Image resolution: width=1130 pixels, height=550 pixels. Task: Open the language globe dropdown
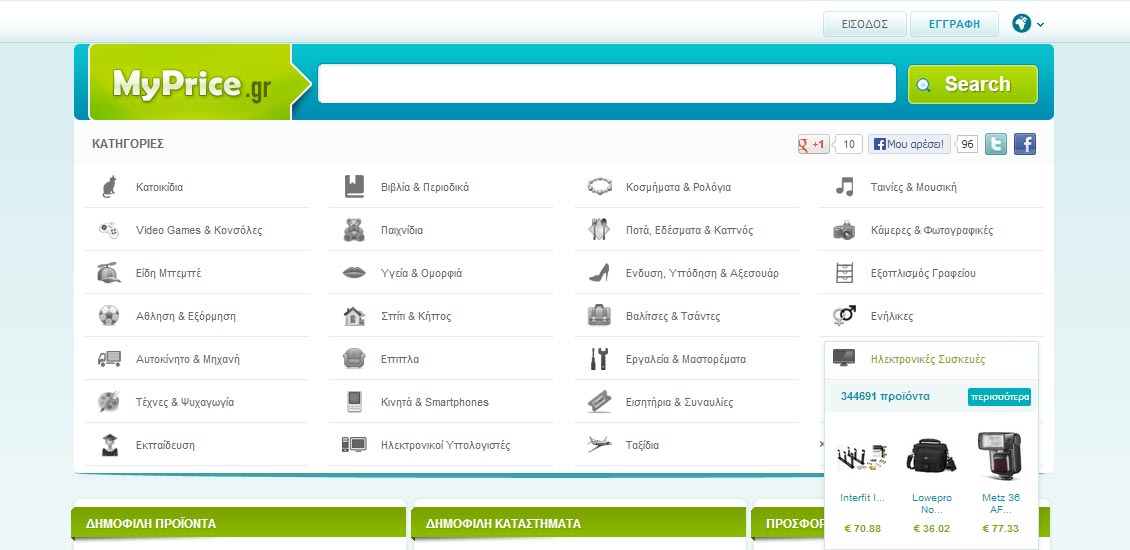click(x=1027, y=24)
